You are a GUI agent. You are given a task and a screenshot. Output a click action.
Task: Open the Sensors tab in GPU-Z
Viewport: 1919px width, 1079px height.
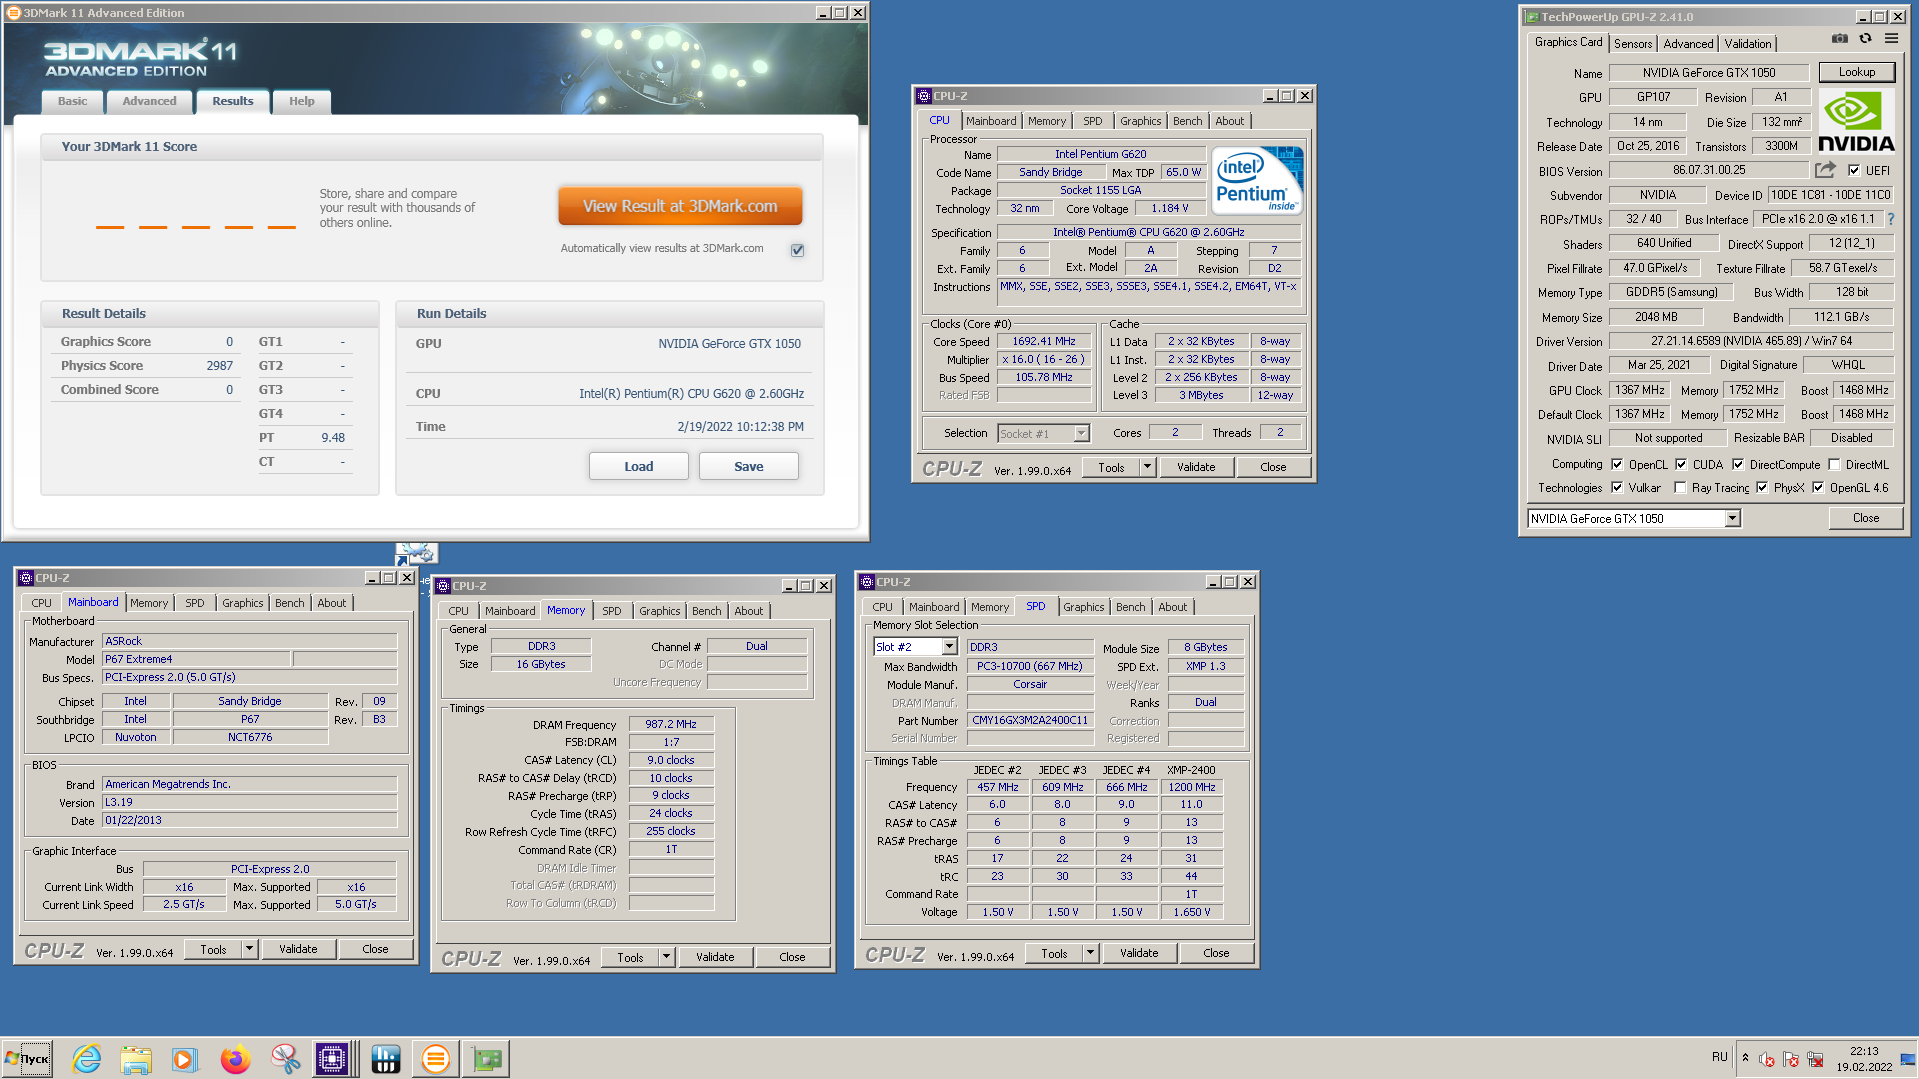(x=1632, y=43)
